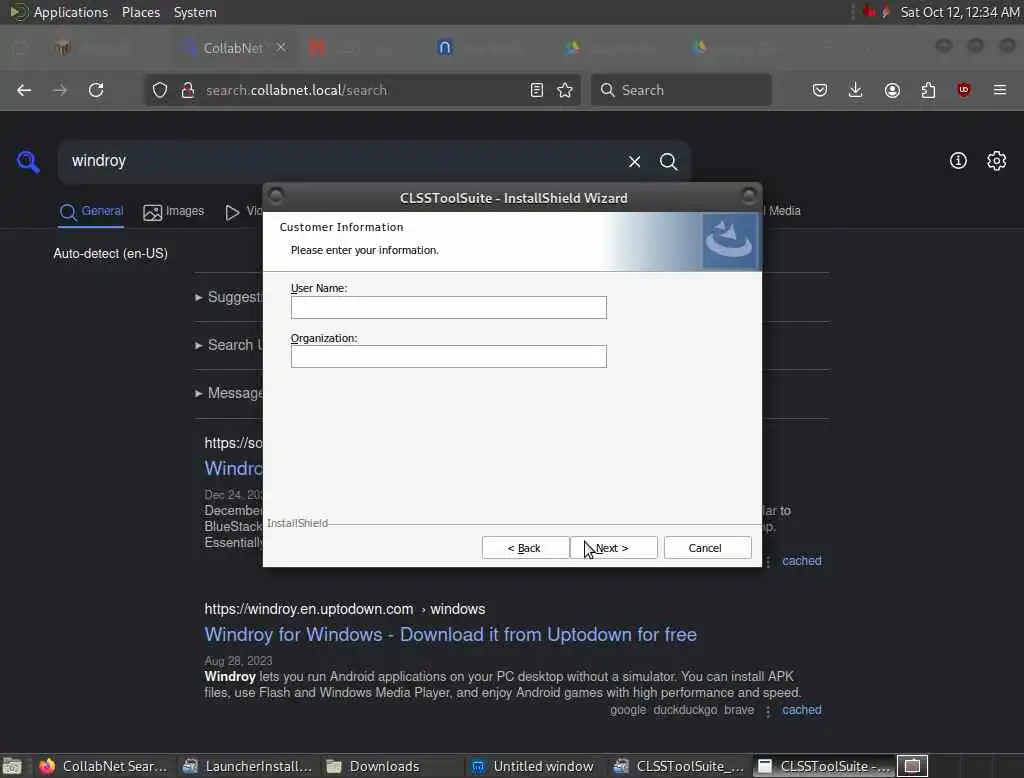Click brave engine link

[x=739, y=709]
